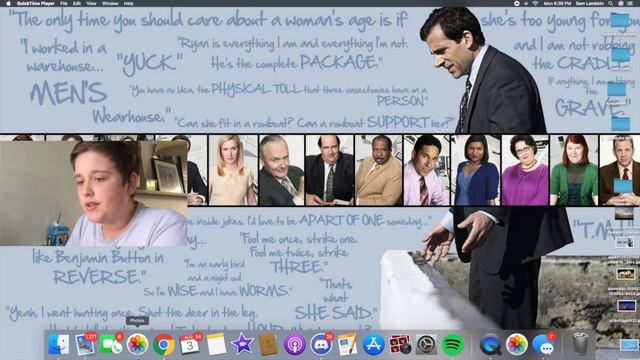Open Pages app in dock
This screenshot has width=640, height=360.
coord(347,345)
